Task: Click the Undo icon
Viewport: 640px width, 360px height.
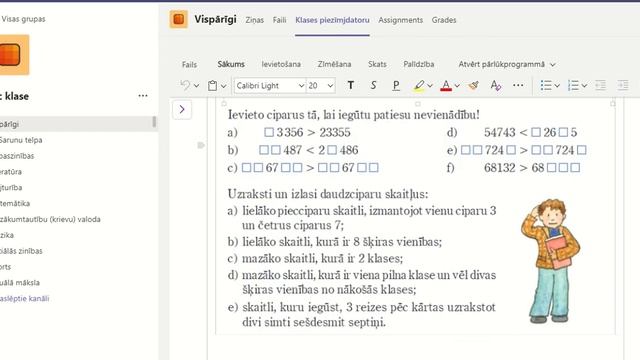Action: click(185, 85)
